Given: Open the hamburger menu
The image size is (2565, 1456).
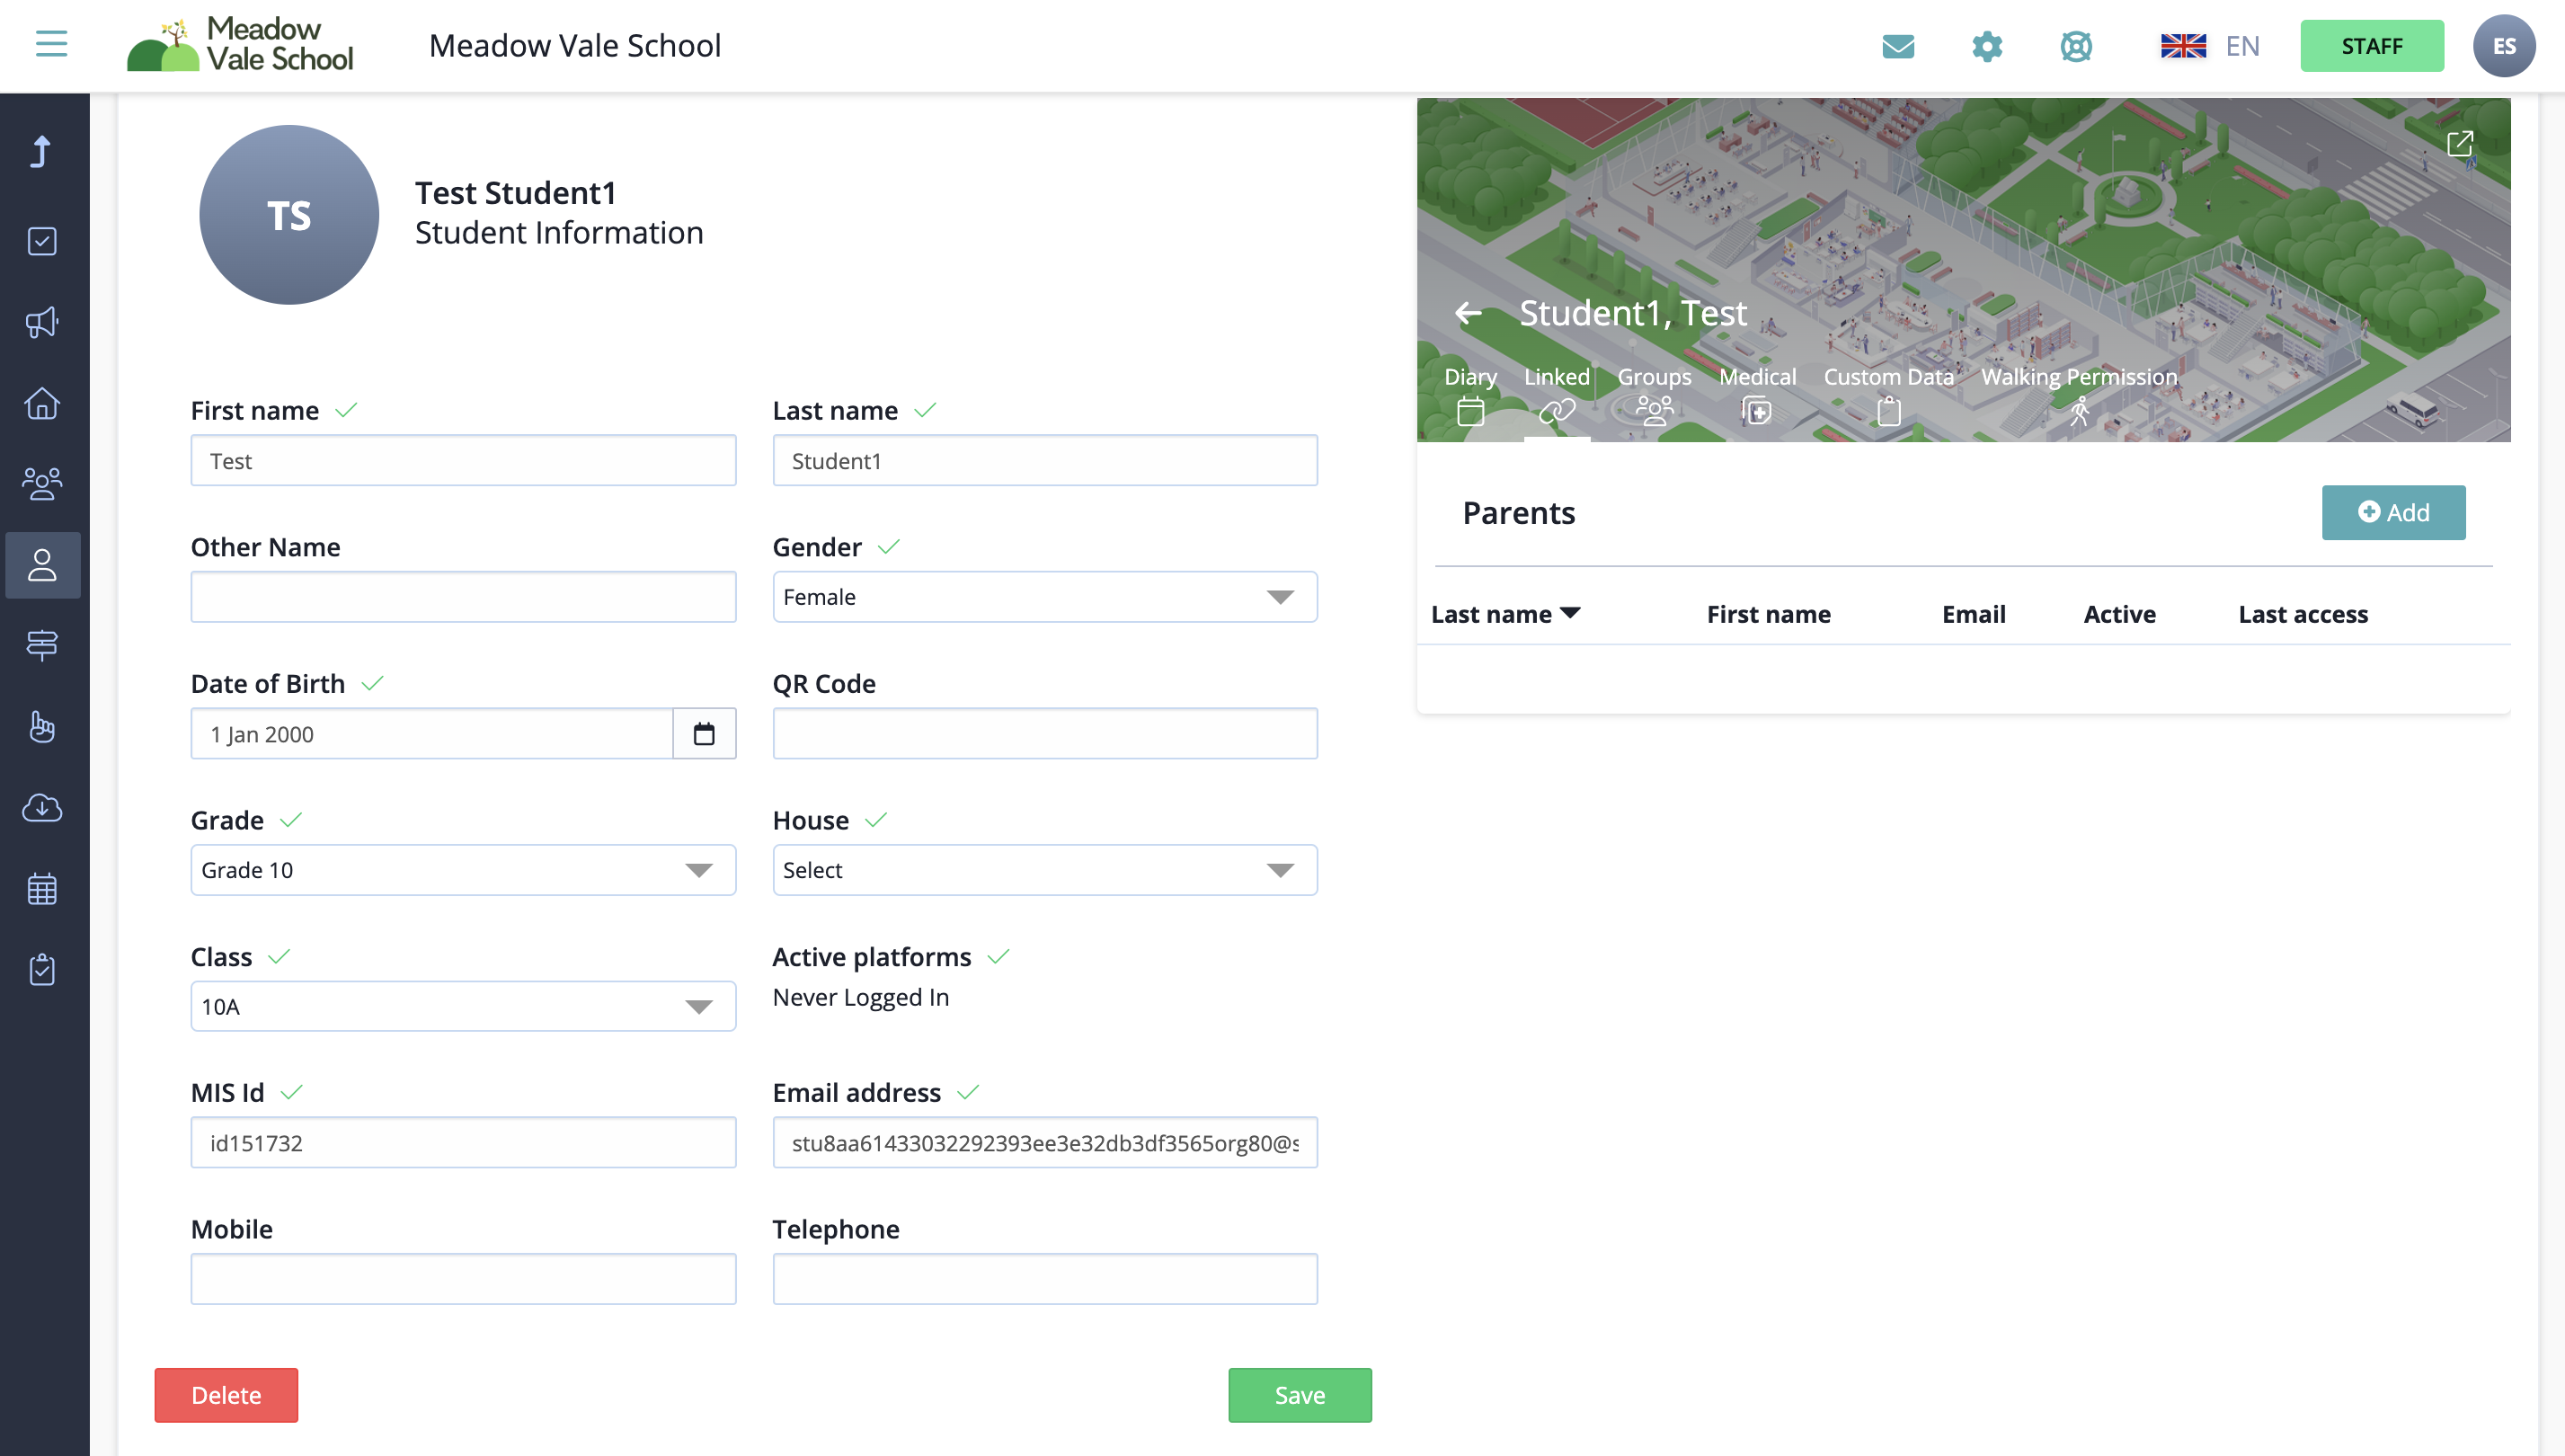Looking at the screenshot, I should click(x=51, y=44).
